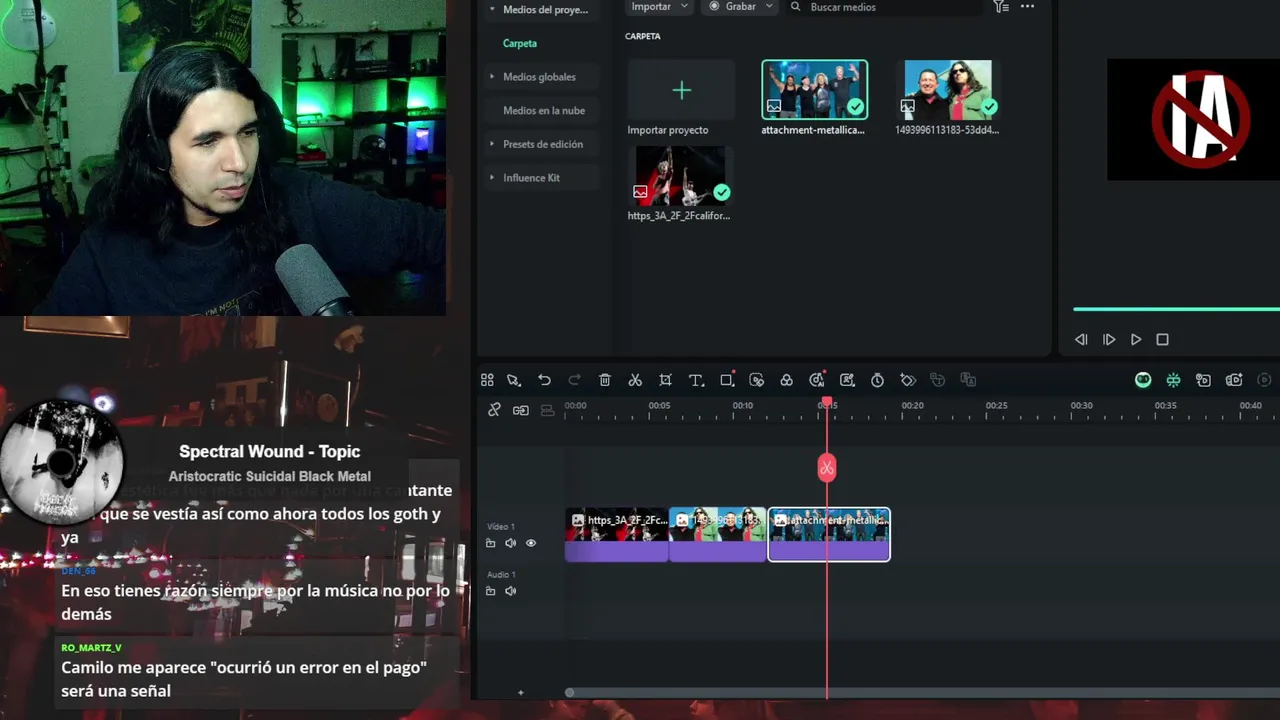Add text with the T tool icon
This screenshot has height=720, width=1280.
pyautogui.click(x=696, y=380)
